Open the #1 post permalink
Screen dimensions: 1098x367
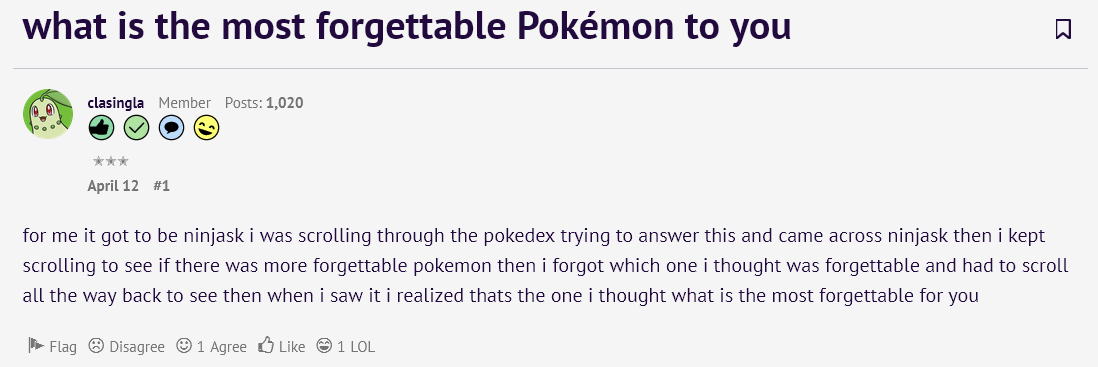pos(162,186)
